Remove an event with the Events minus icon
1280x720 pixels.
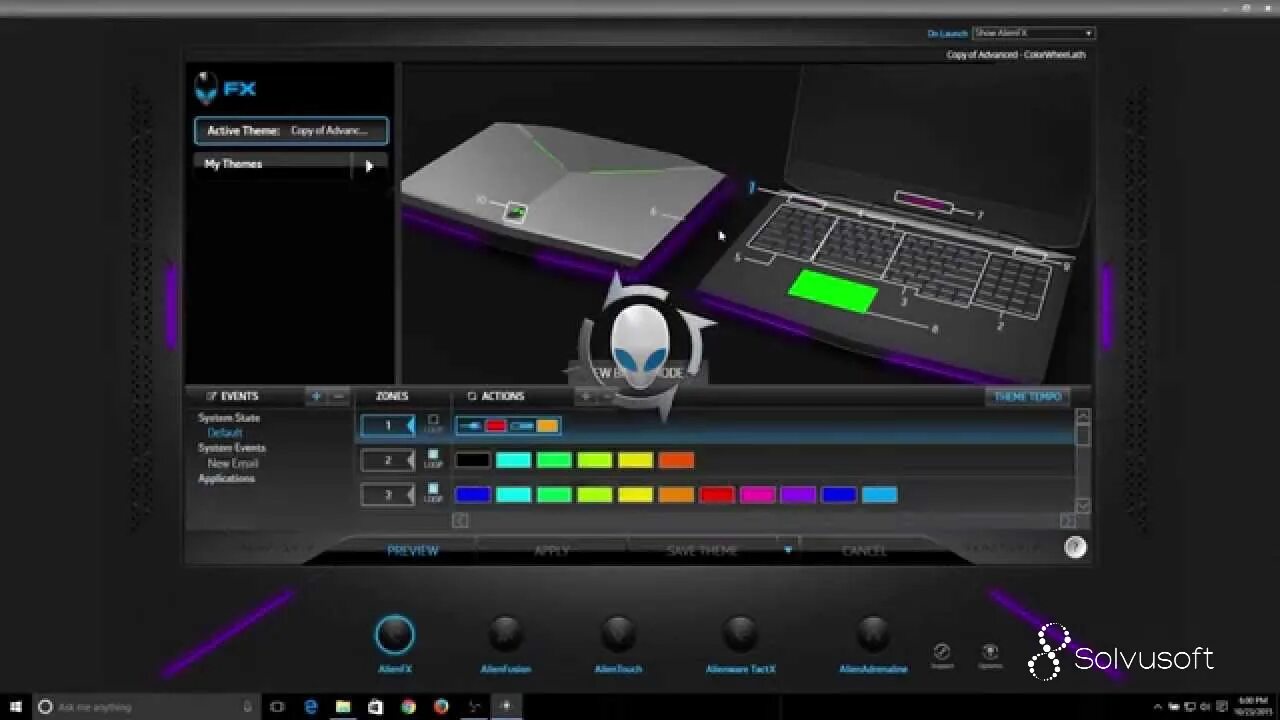coord(339,396)
